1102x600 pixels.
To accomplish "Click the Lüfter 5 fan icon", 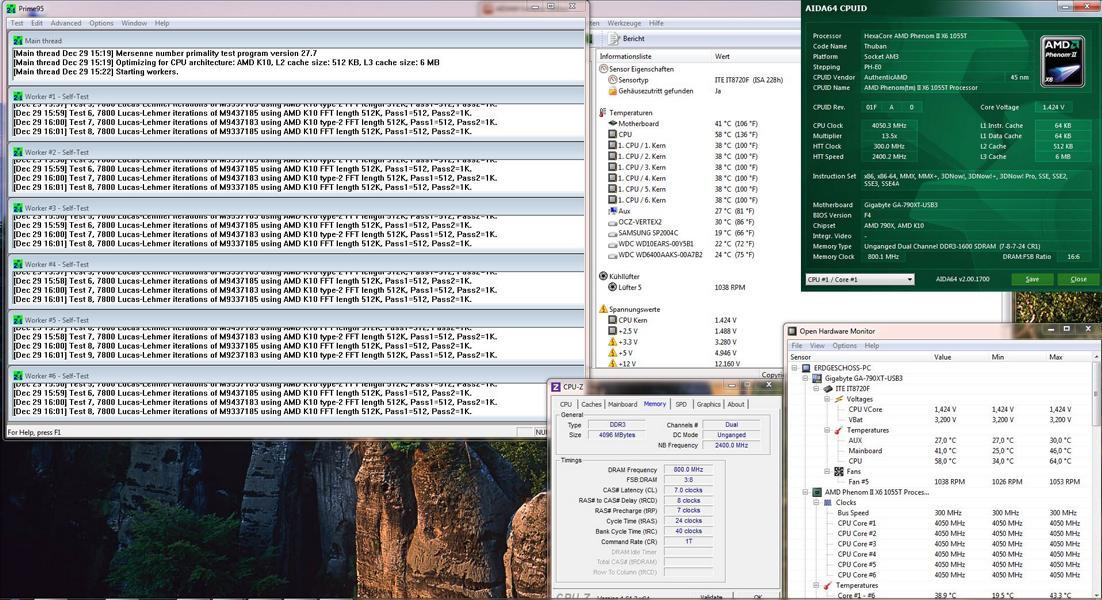I will pyautogui.click(x=612, y=287).
